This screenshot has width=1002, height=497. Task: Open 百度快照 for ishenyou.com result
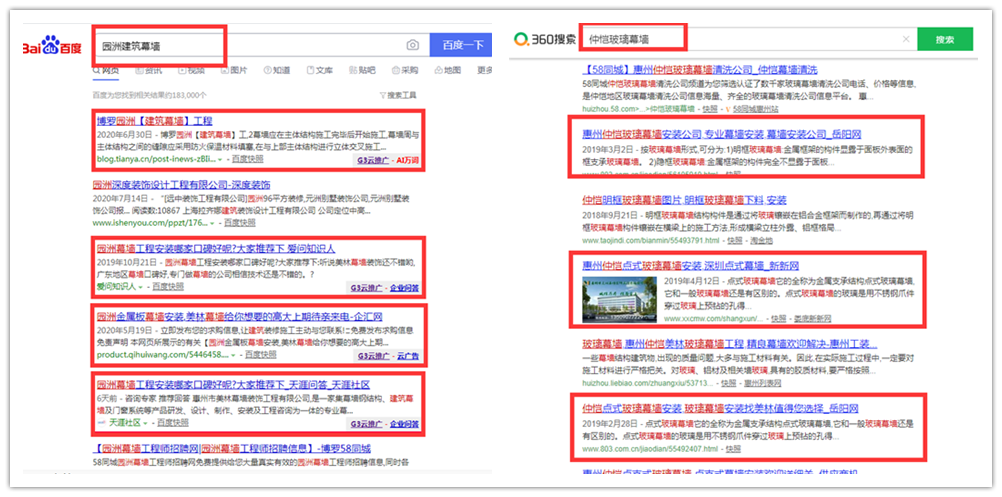coord(240,223)
